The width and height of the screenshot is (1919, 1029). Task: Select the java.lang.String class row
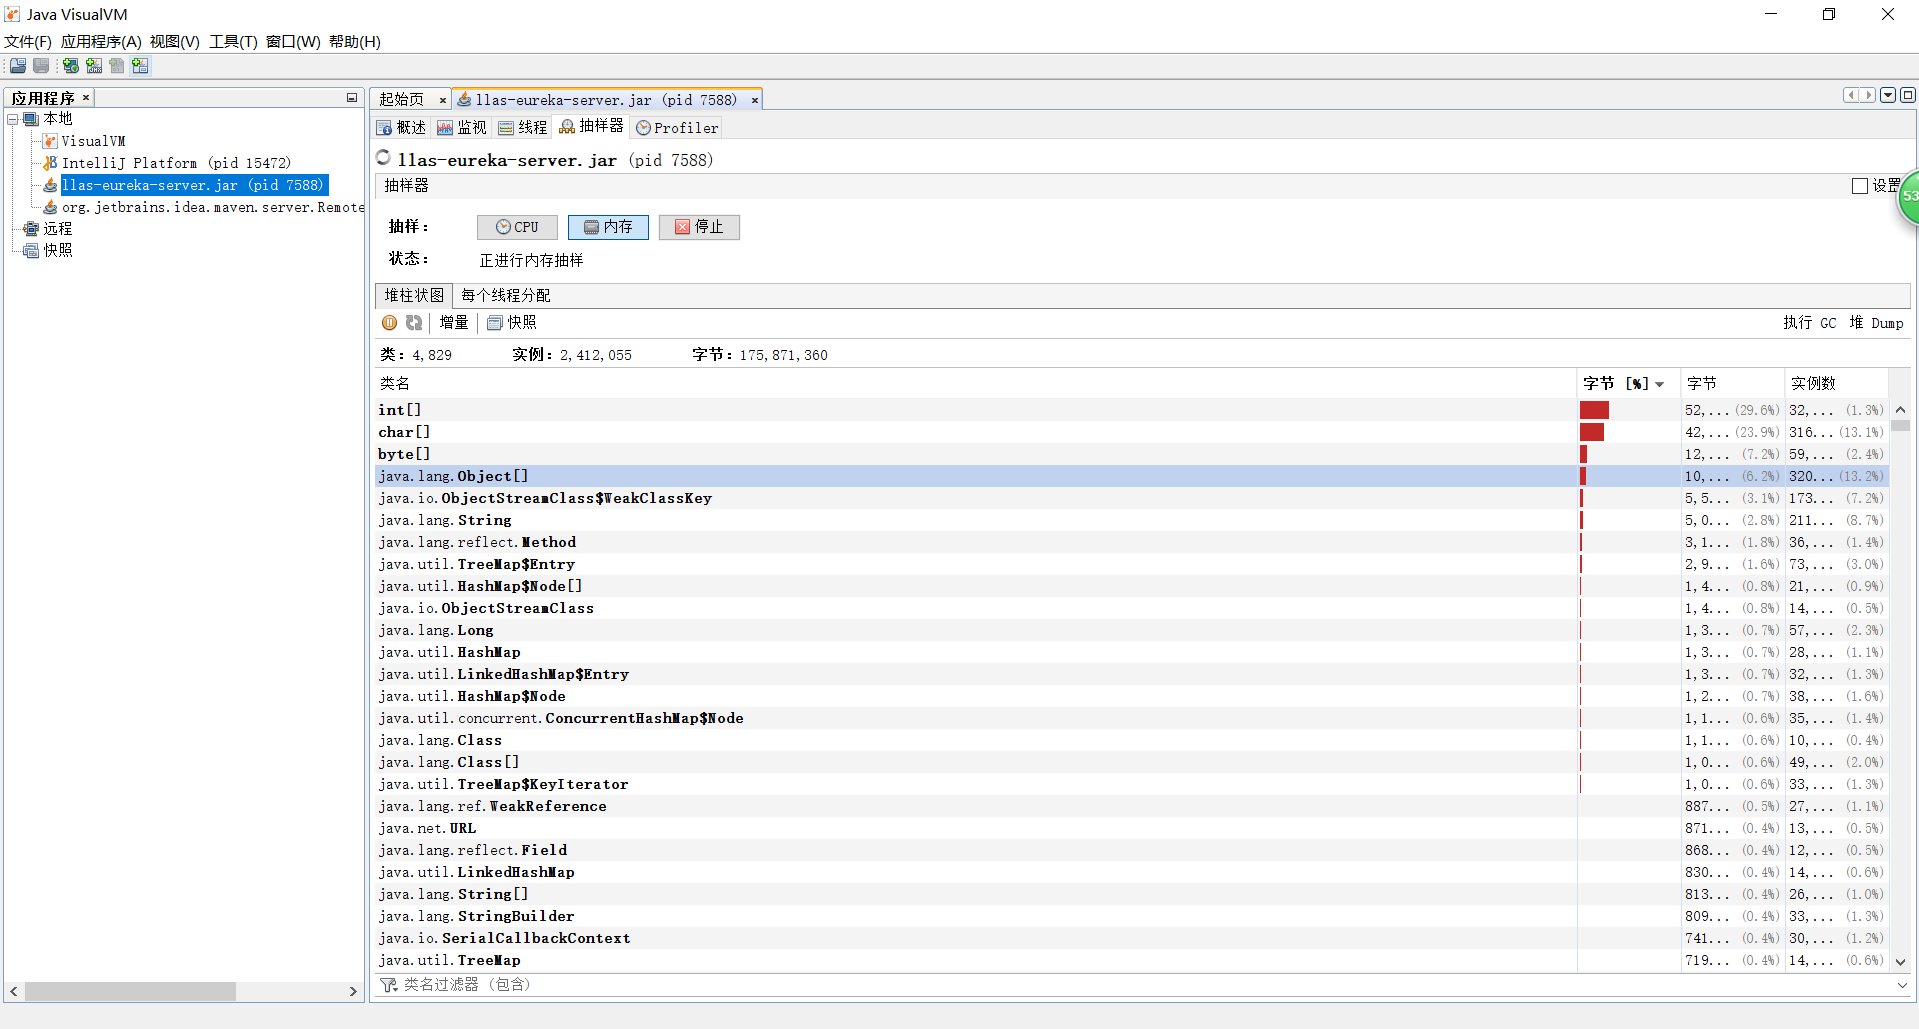(x=1132, y=520)
